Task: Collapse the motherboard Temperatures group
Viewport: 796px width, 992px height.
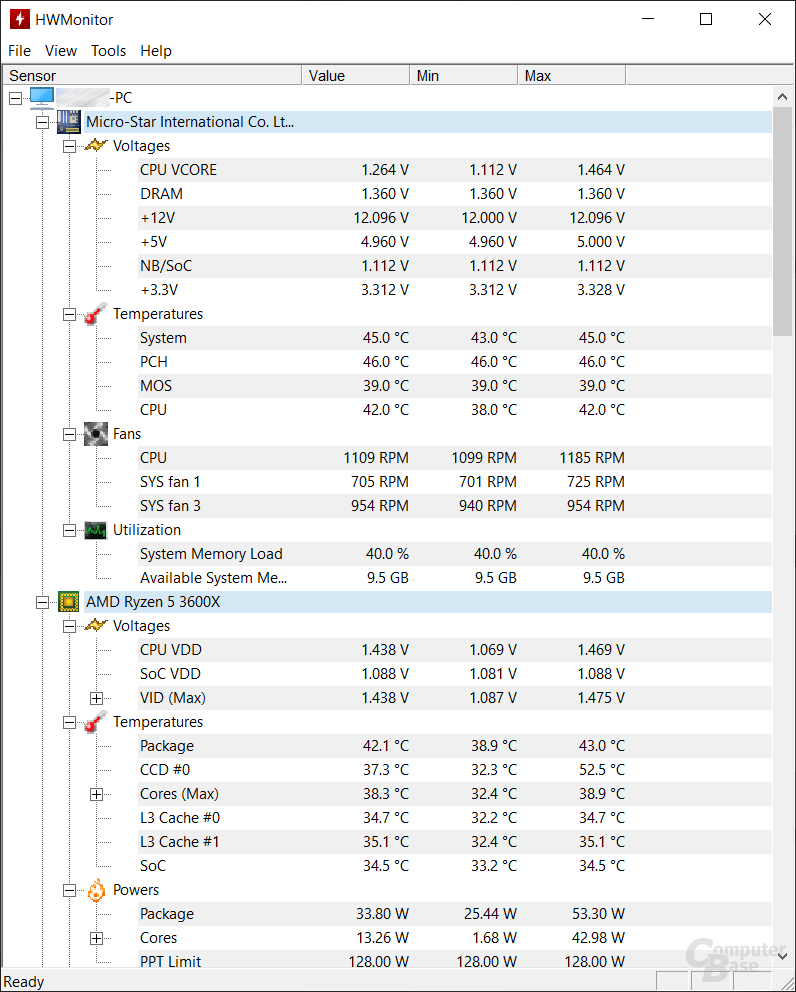Action: tap(69, 314)
